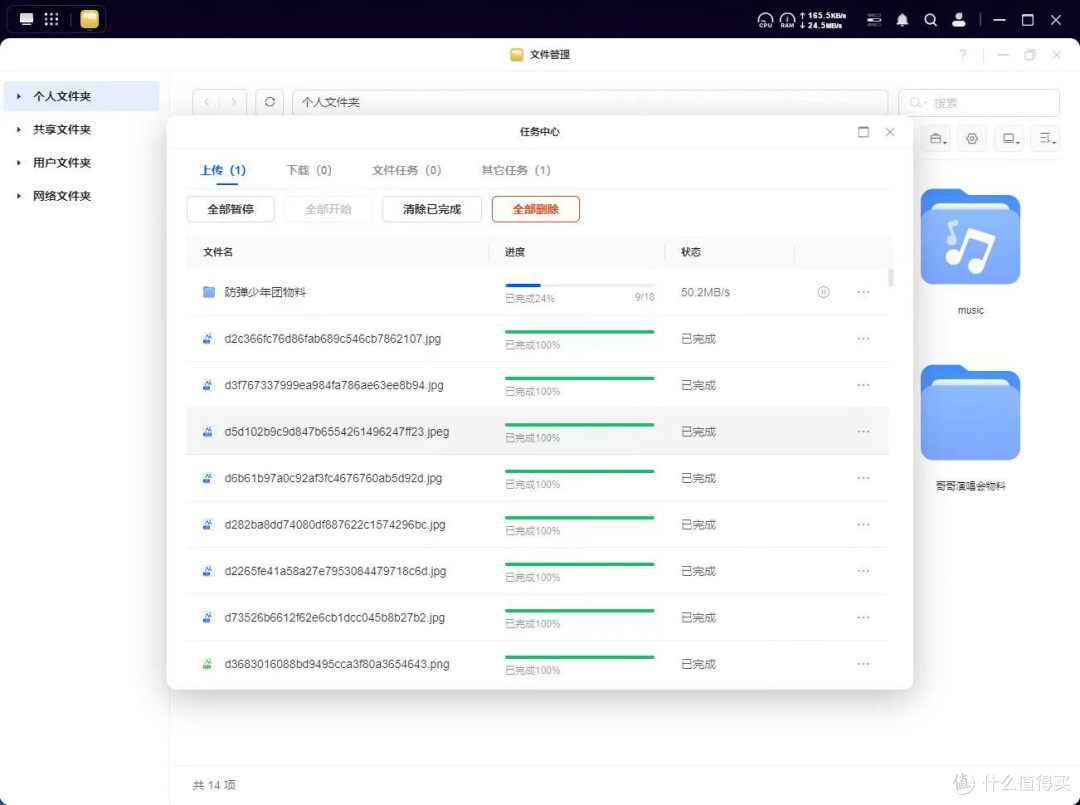This screenshot has width=1080, height=805.
Task: Open the app grid launcher
Action: click(52, 19)
